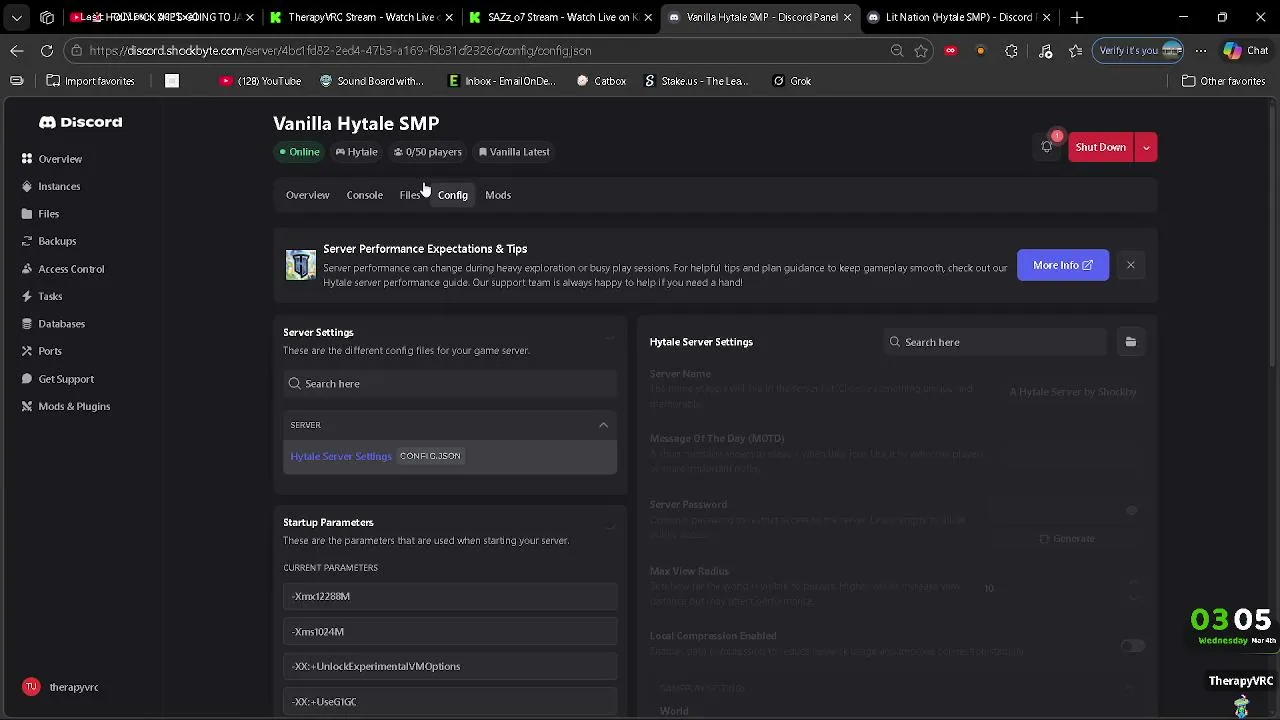Collapse the SERVER config section chevron

point(603,425)
